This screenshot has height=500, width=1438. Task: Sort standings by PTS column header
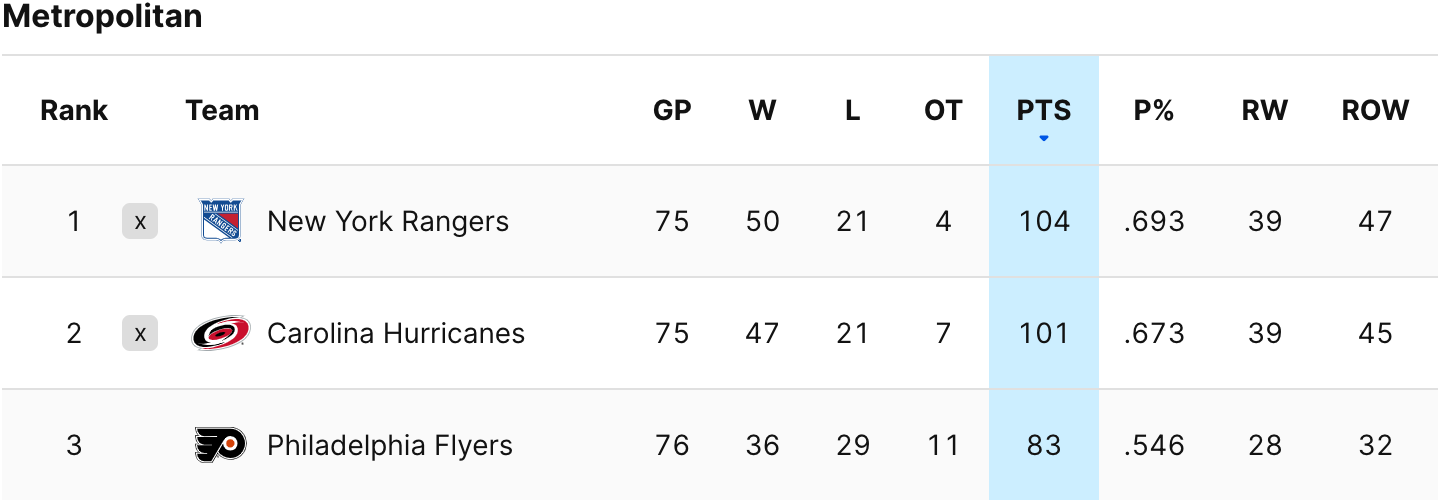tap(1044, 110)
